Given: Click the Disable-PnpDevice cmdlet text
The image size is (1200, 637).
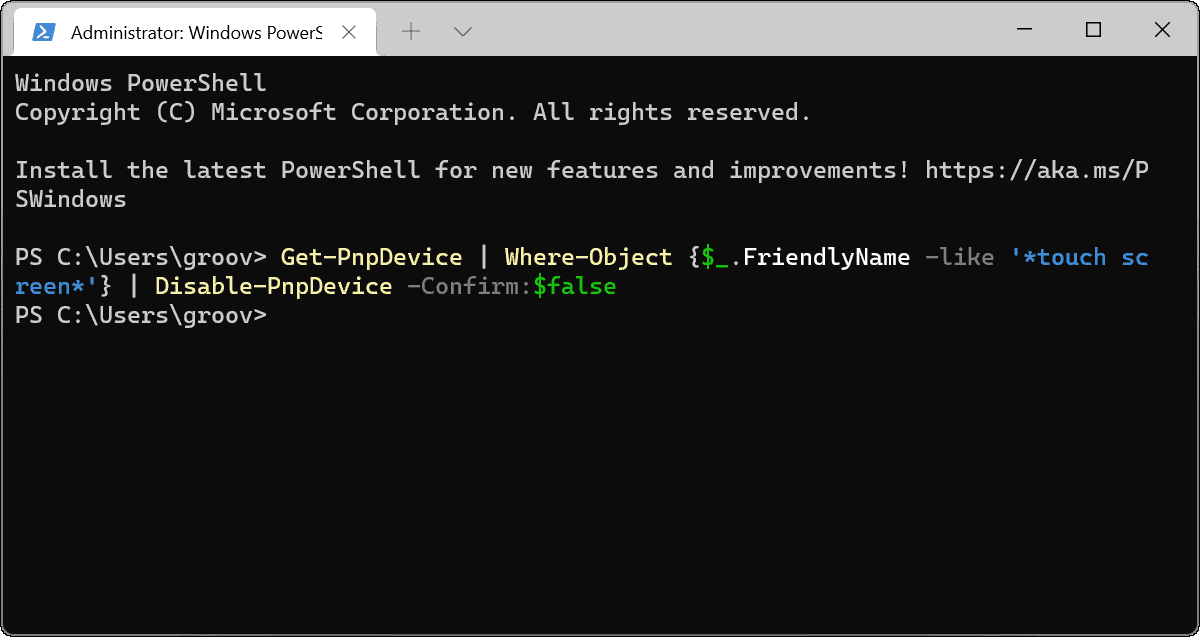Looking at the screenshot, I should (x=273, y=286).
